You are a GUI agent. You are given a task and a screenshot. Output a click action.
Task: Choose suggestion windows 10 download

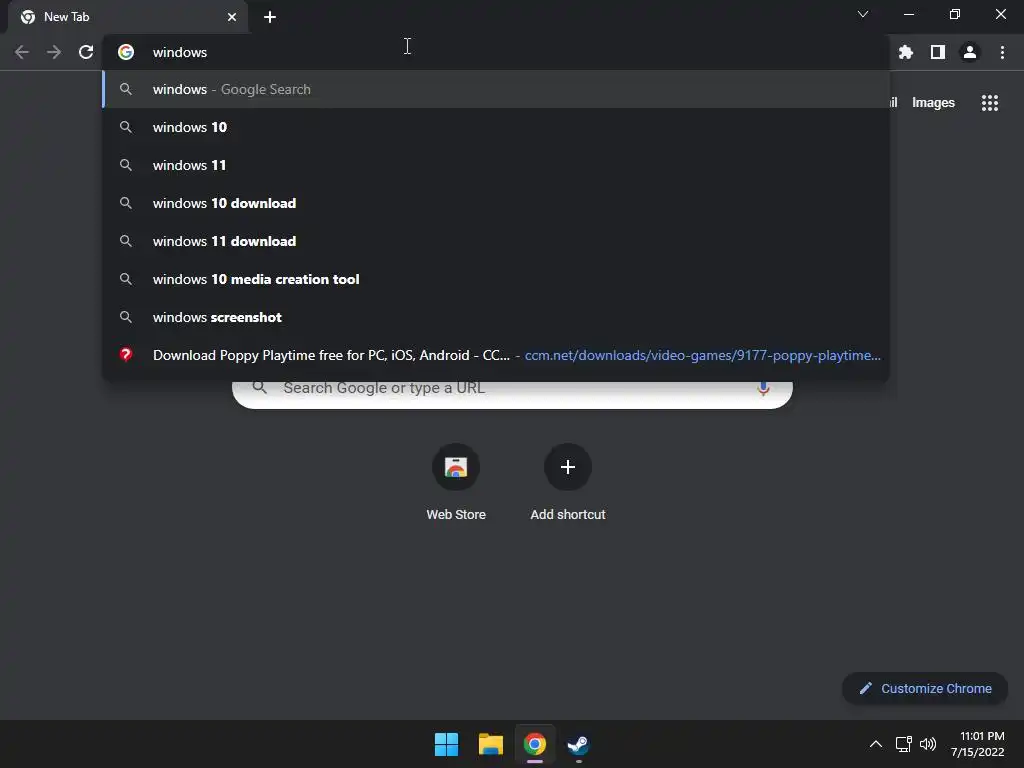tap(496, 203)
